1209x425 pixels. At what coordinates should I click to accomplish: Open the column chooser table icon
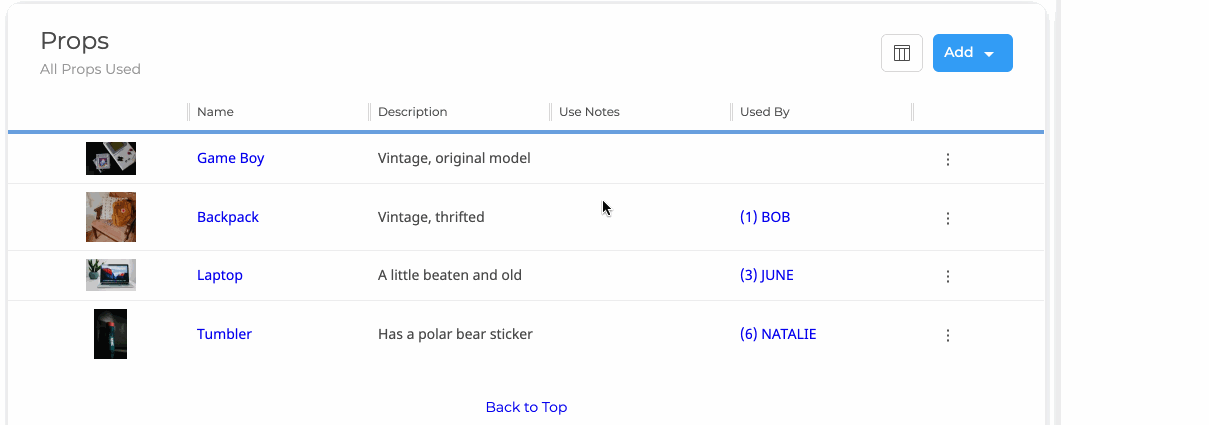901,53
